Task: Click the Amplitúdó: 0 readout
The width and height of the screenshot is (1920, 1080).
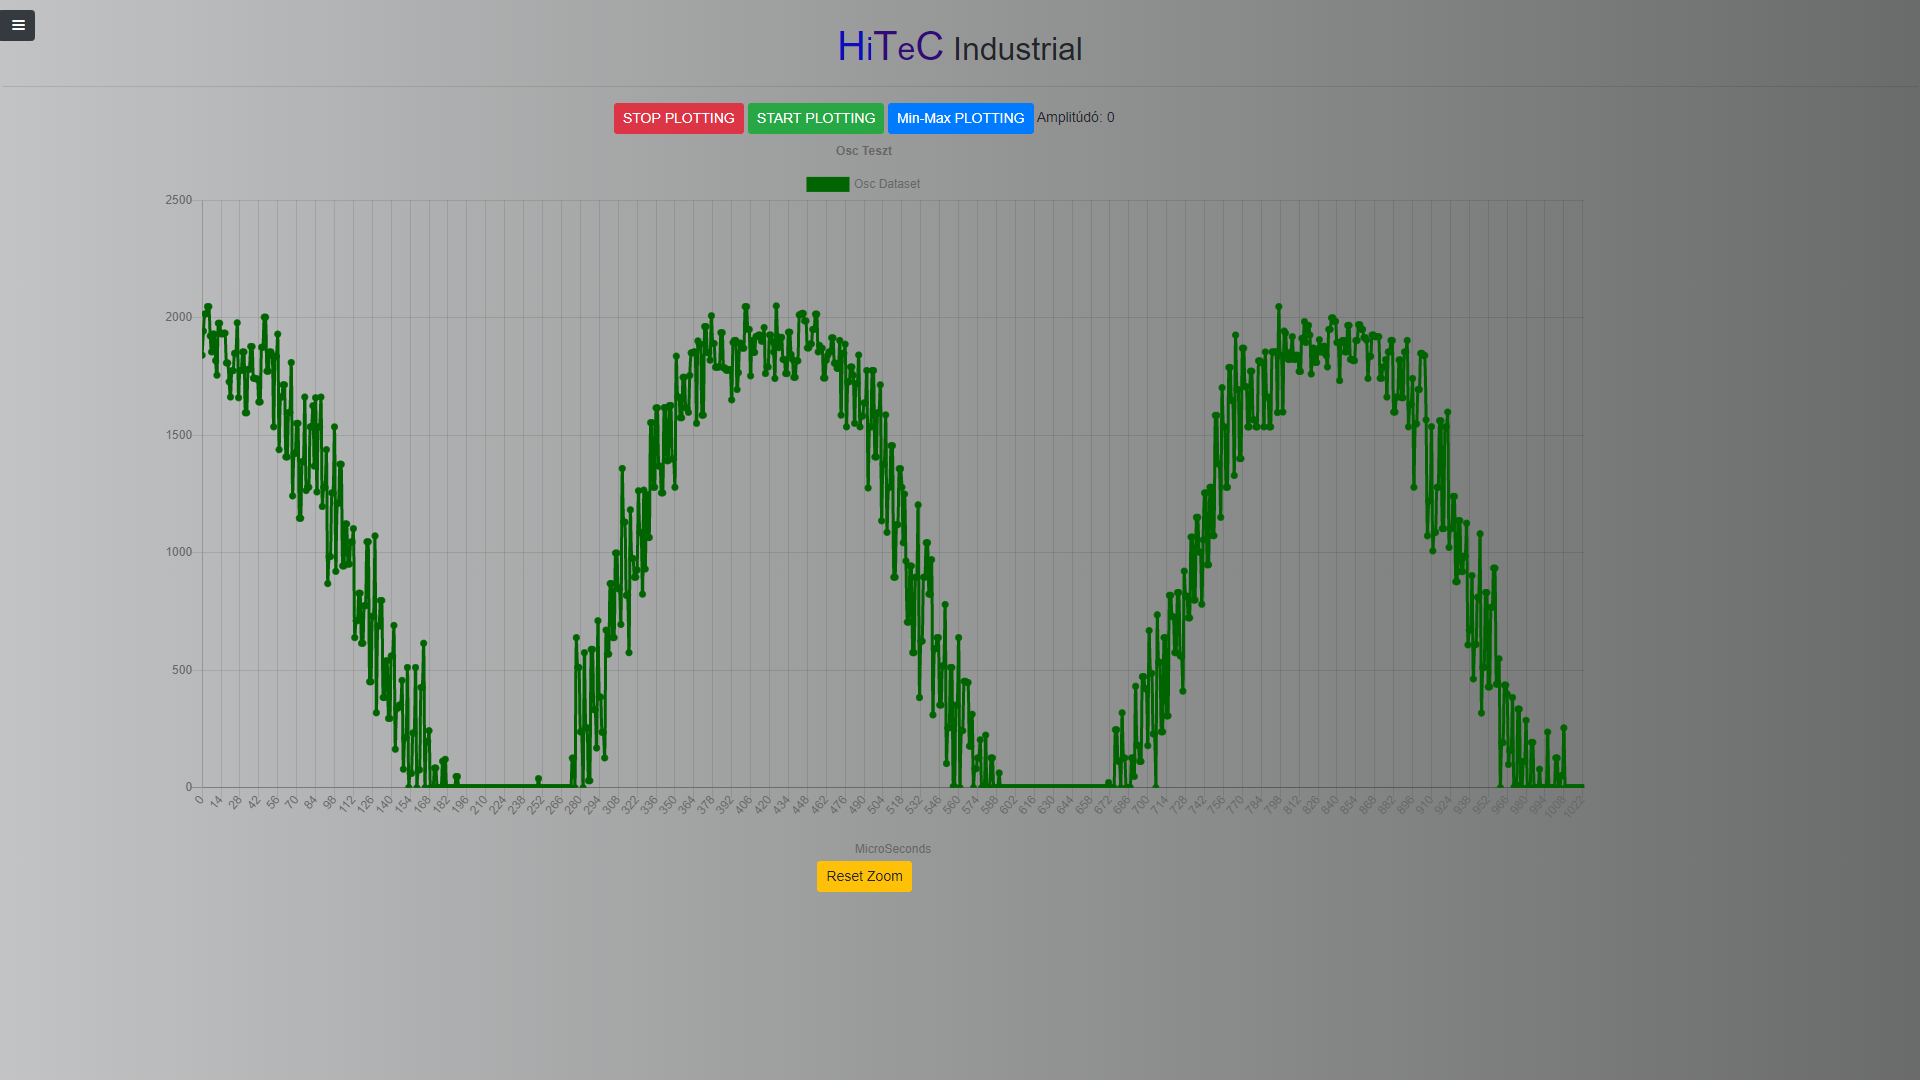Action: [x=1075, y=117]
